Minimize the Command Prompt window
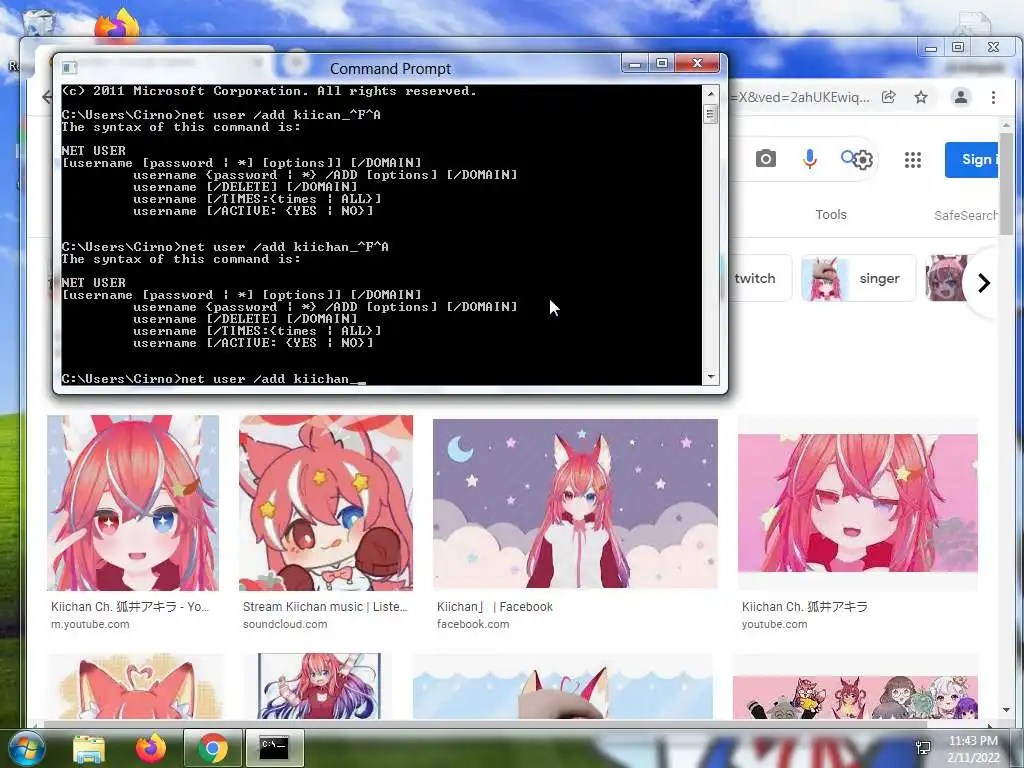The image size is (1024, 768). (x=634, y=63)
